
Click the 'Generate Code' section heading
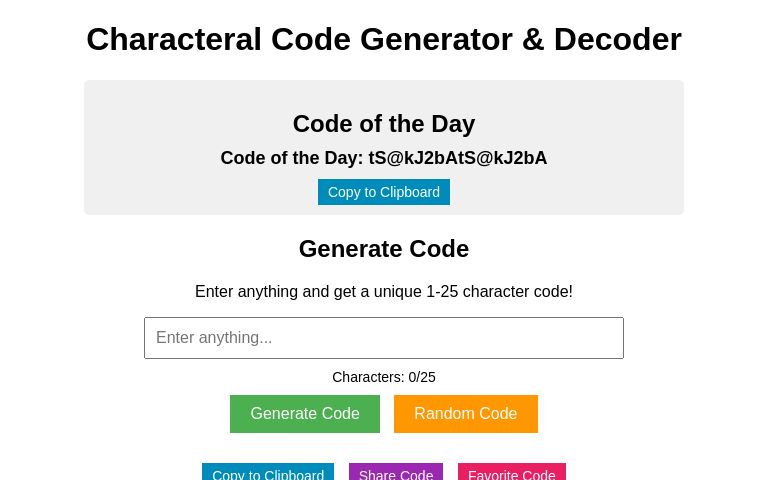point(384,249)
